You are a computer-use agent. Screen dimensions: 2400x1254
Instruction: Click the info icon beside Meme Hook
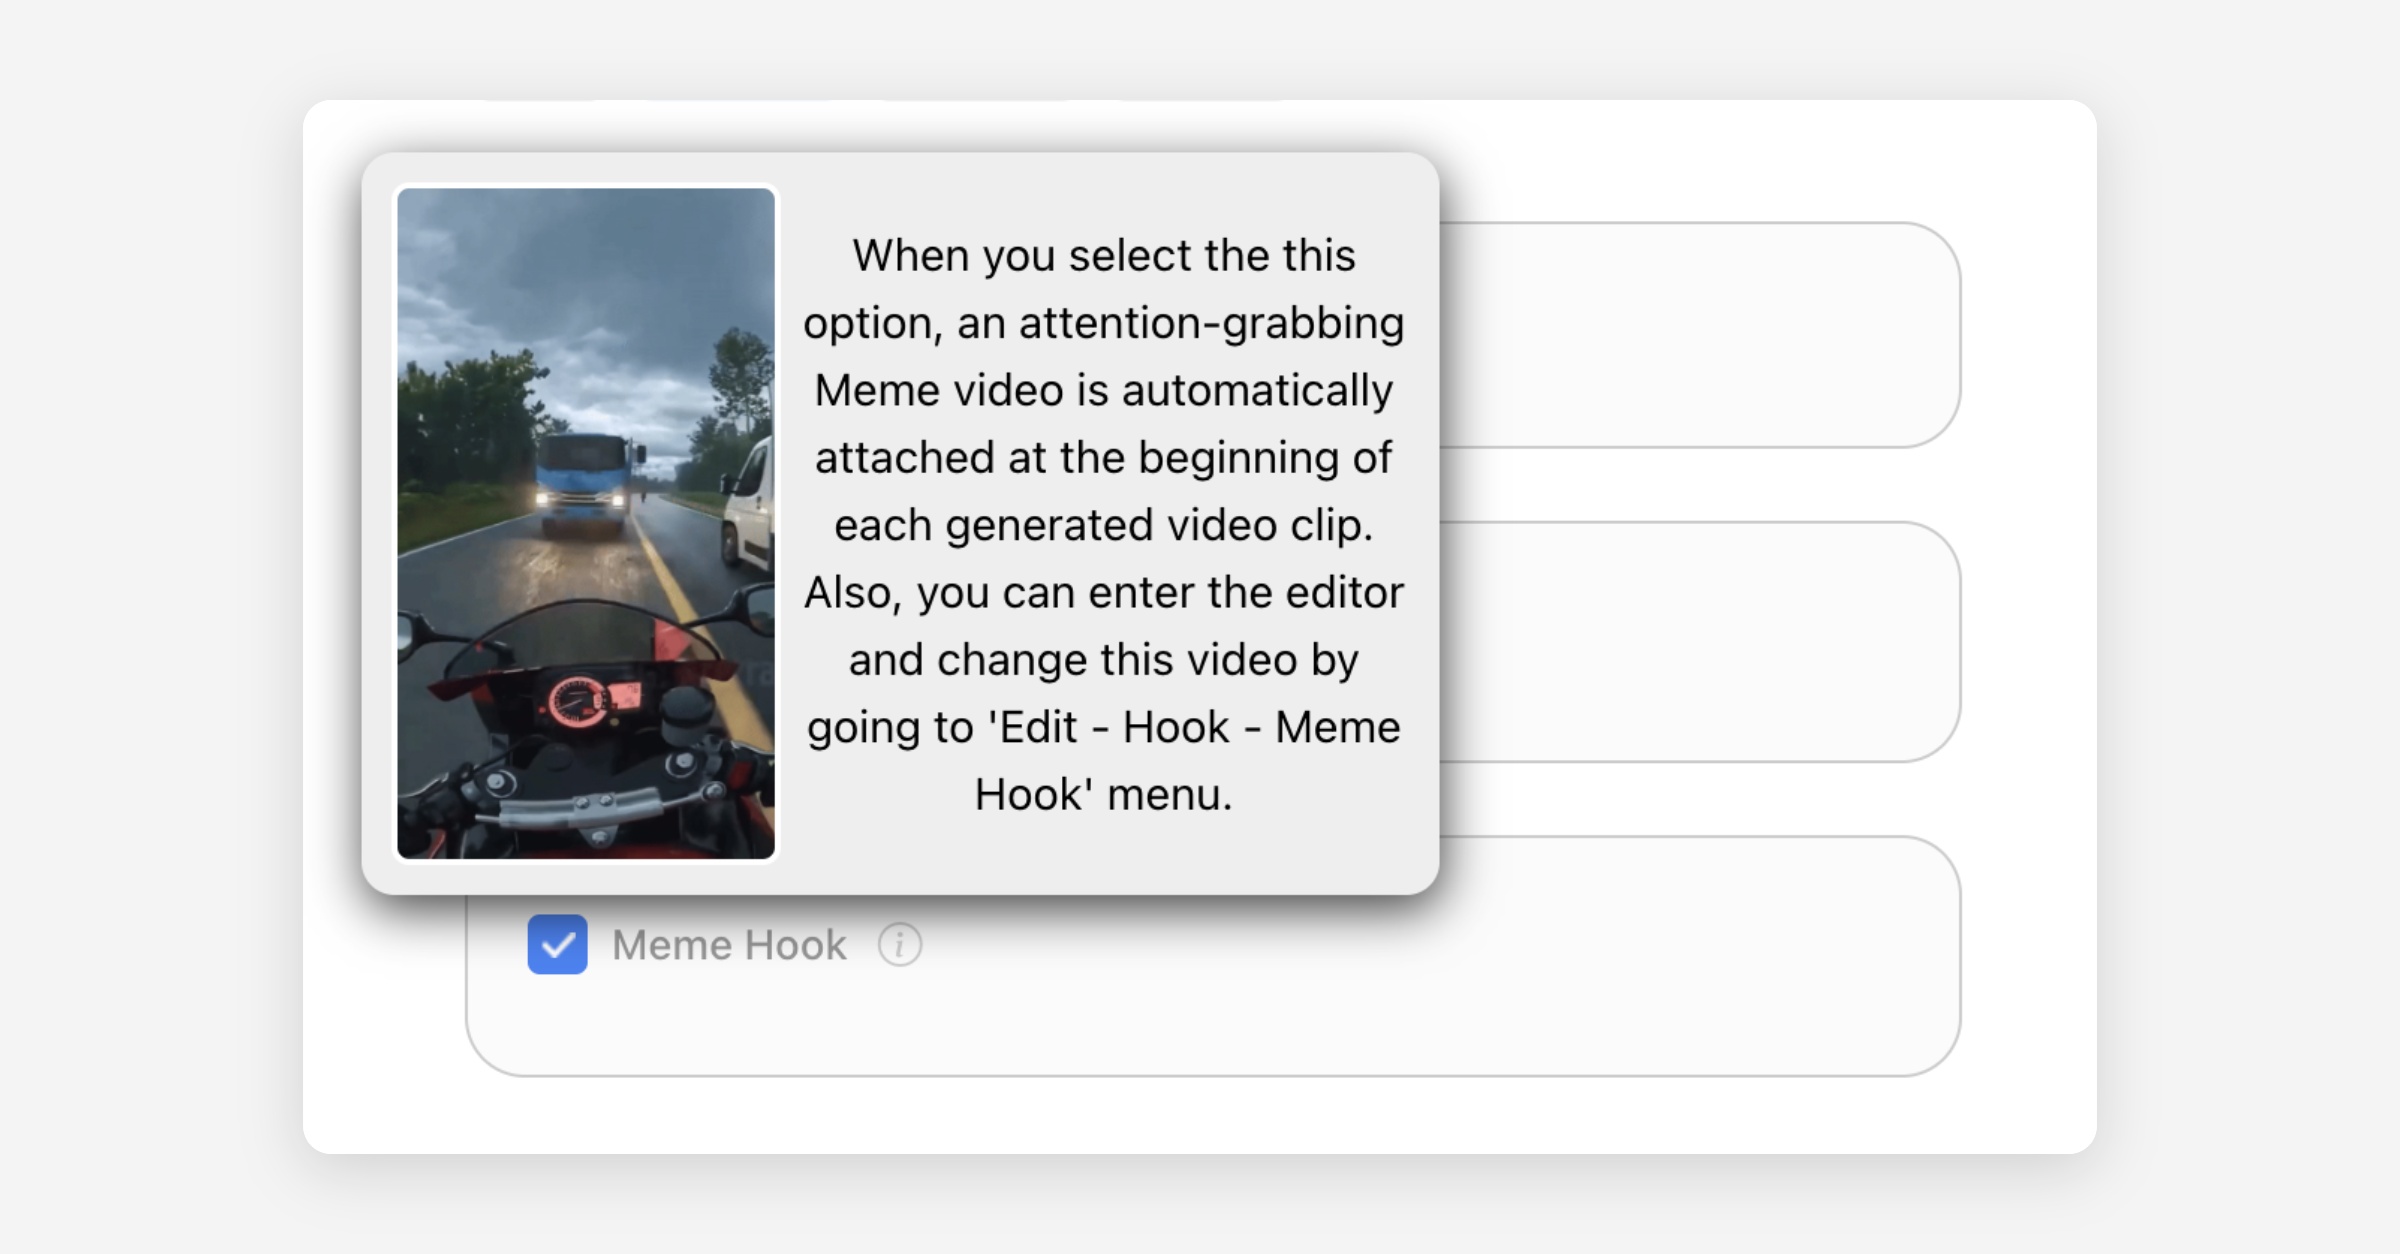[899, 944]
